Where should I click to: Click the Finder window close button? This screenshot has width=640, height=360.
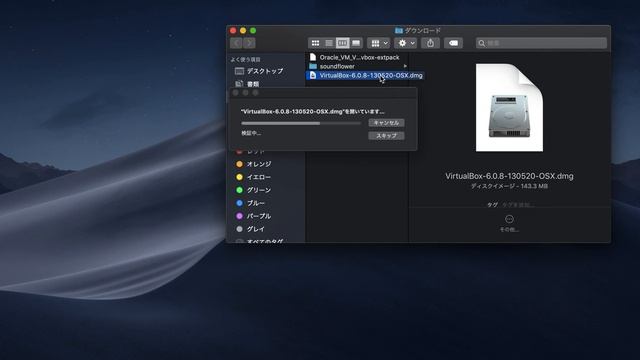tap(233, 31)
